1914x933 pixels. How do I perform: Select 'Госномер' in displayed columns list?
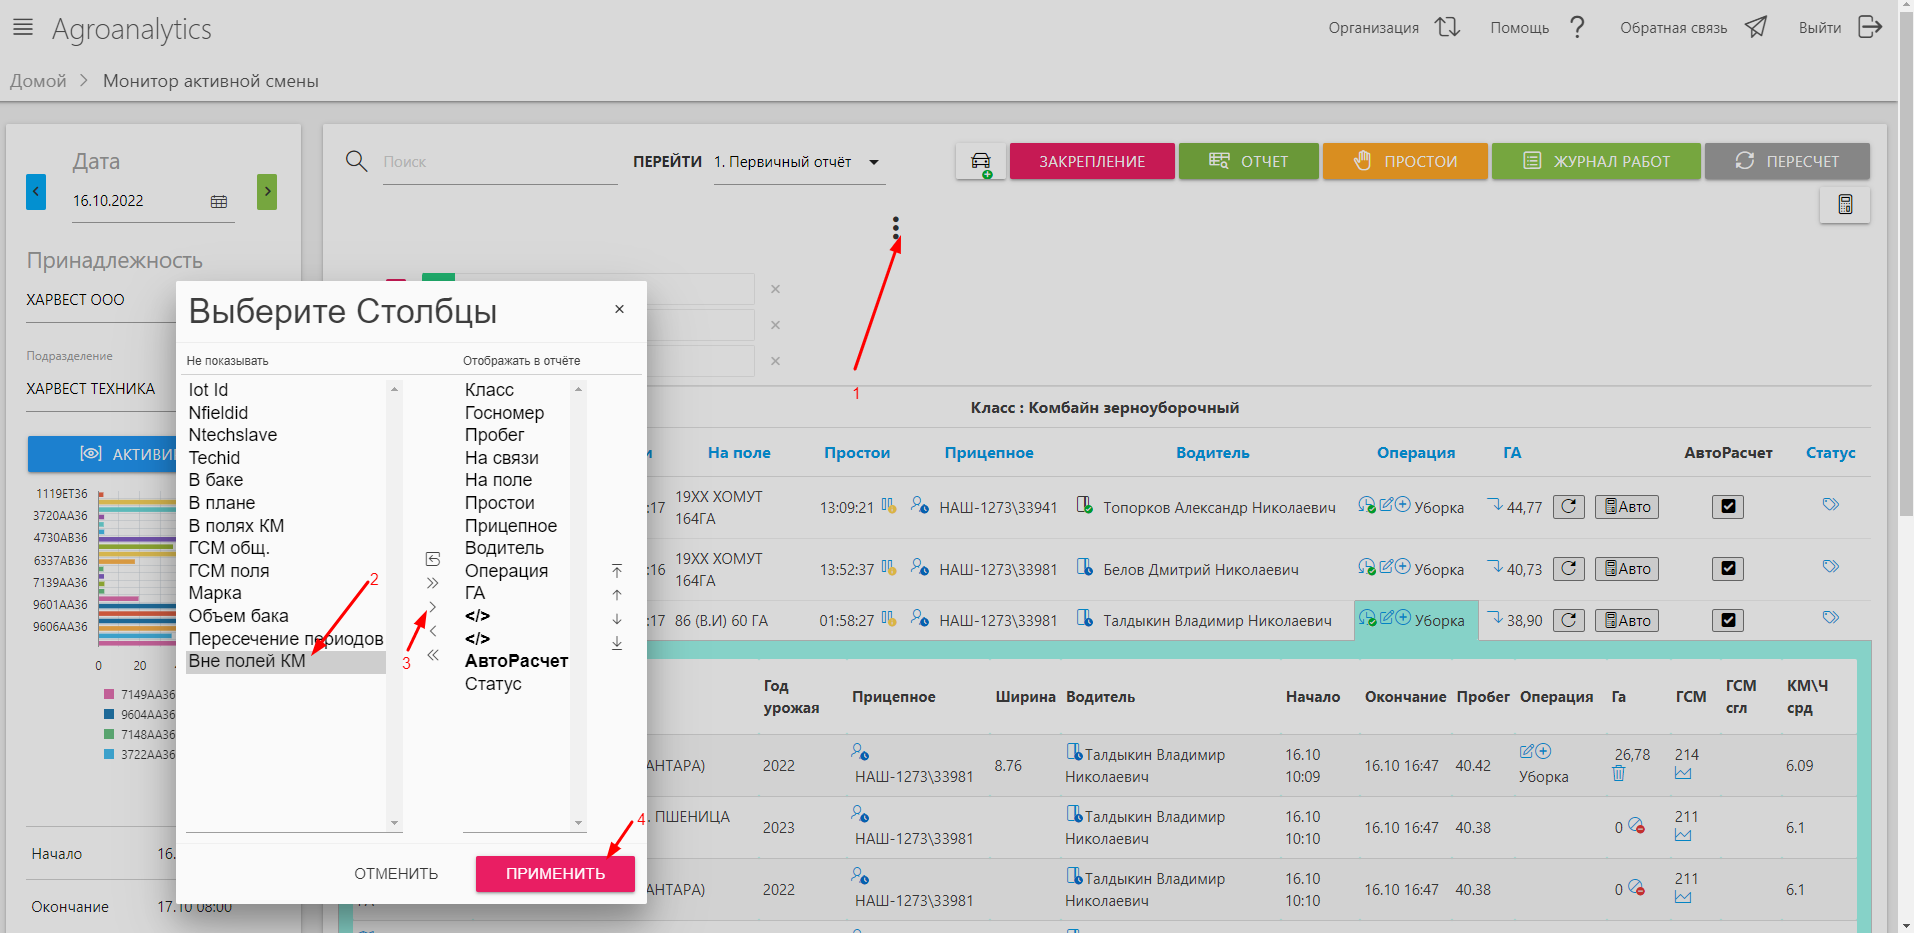point(504,413)
